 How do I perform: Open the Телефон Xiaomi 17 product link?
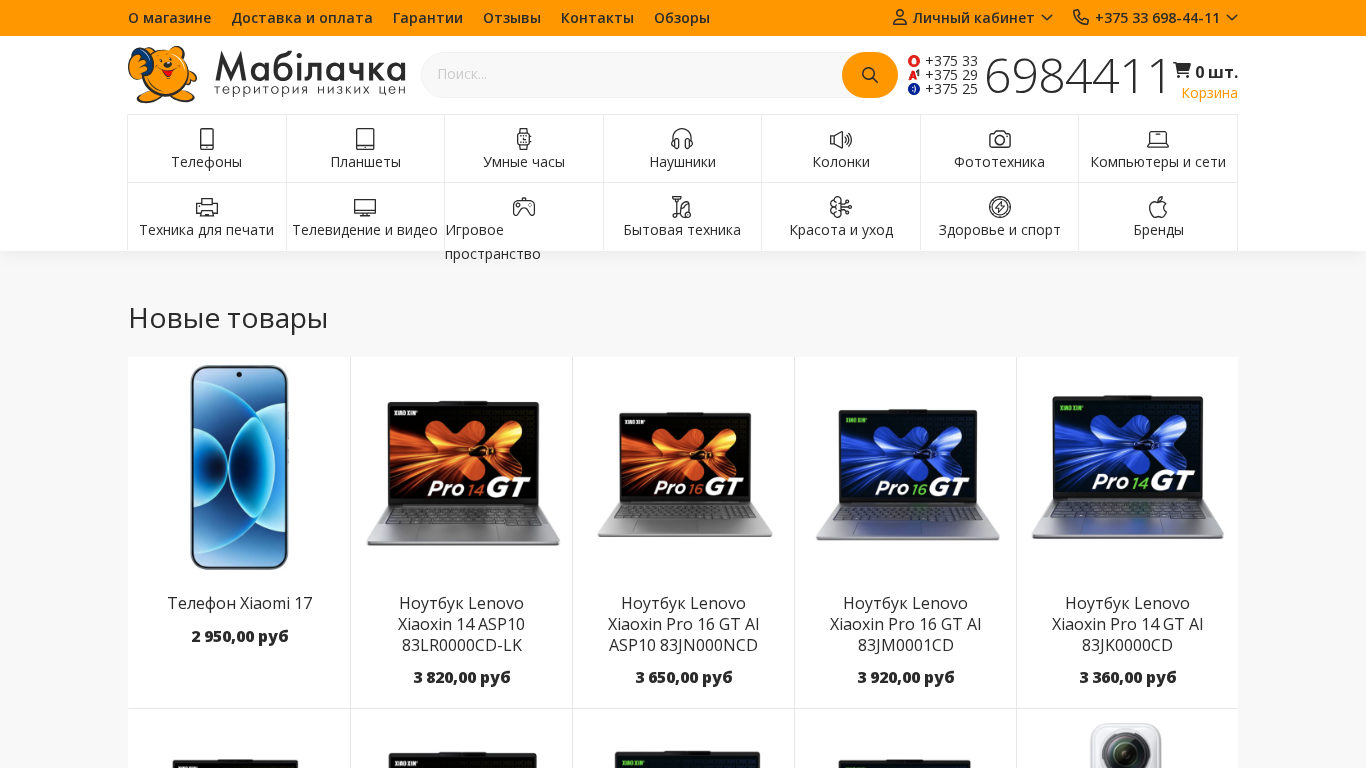click(240, 603)
